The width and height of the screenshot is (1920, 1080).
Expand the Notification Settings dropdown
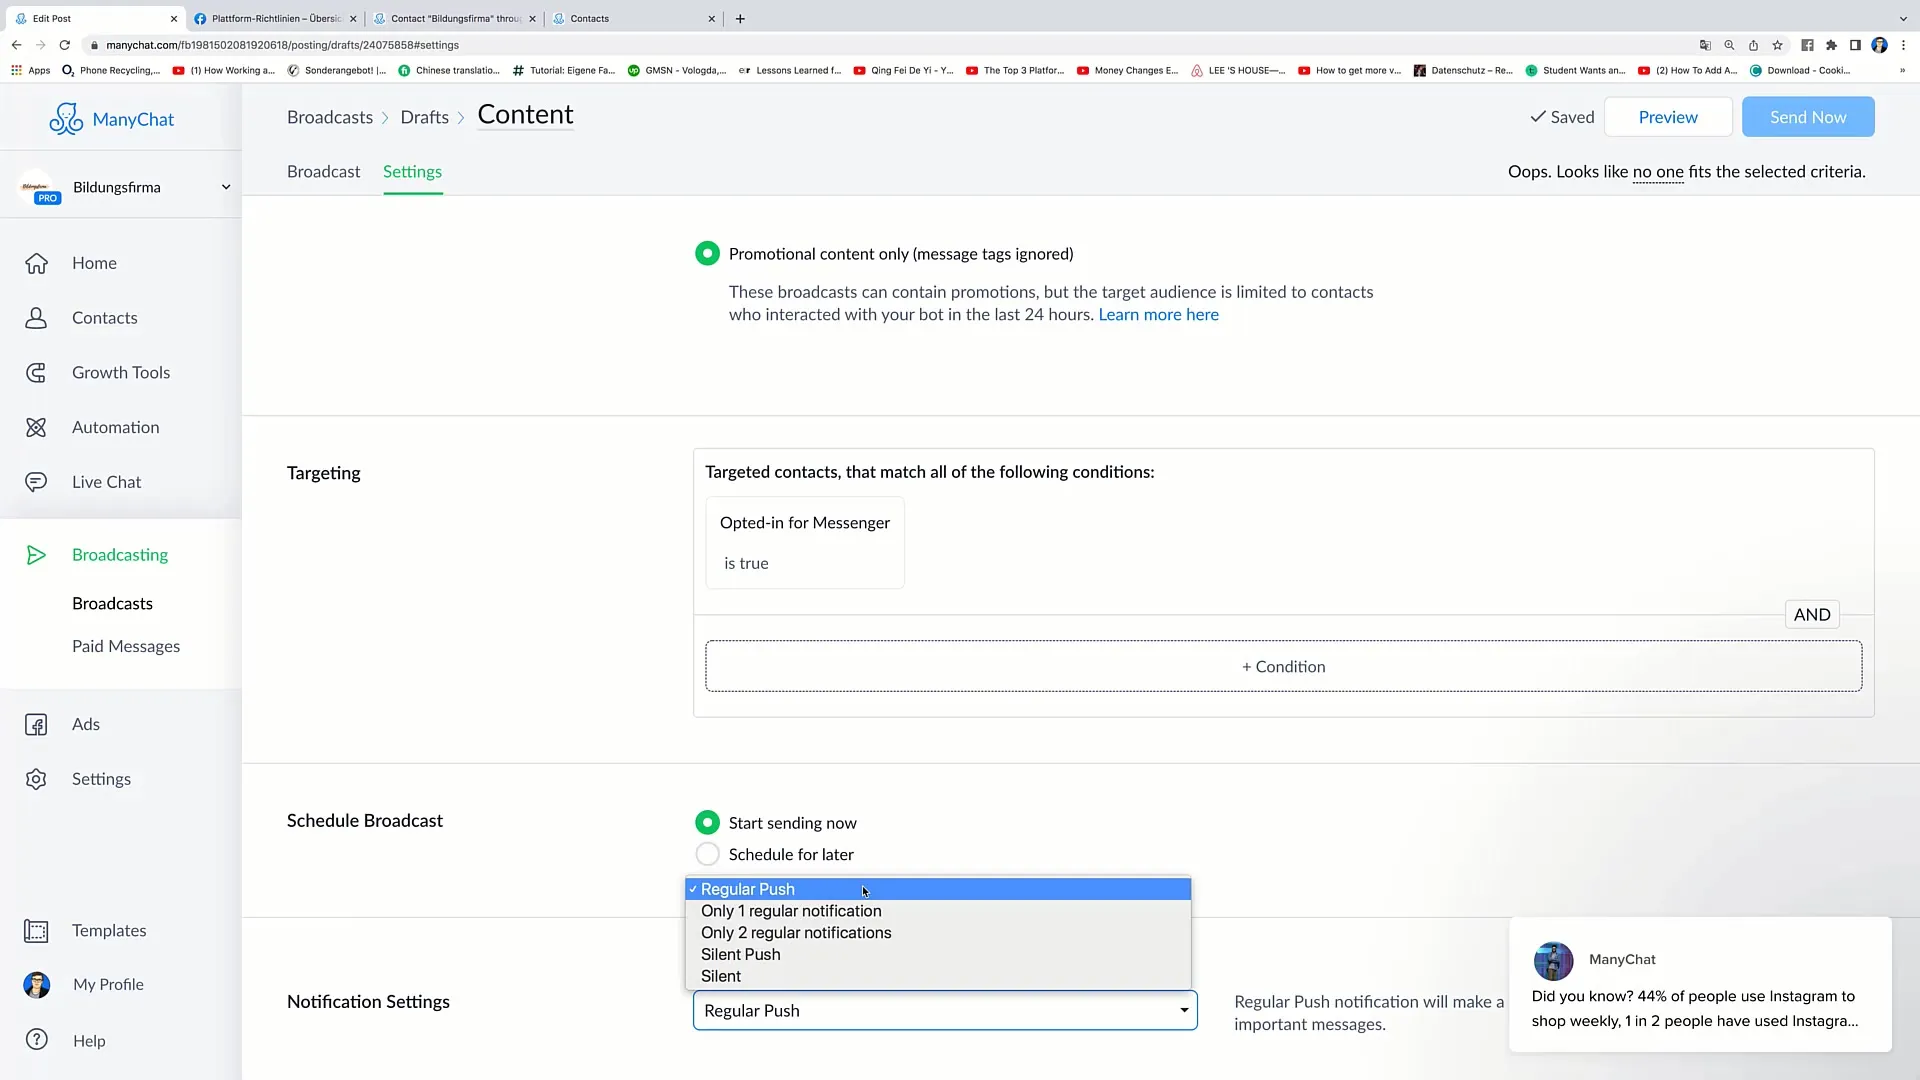coord(944,1010)
